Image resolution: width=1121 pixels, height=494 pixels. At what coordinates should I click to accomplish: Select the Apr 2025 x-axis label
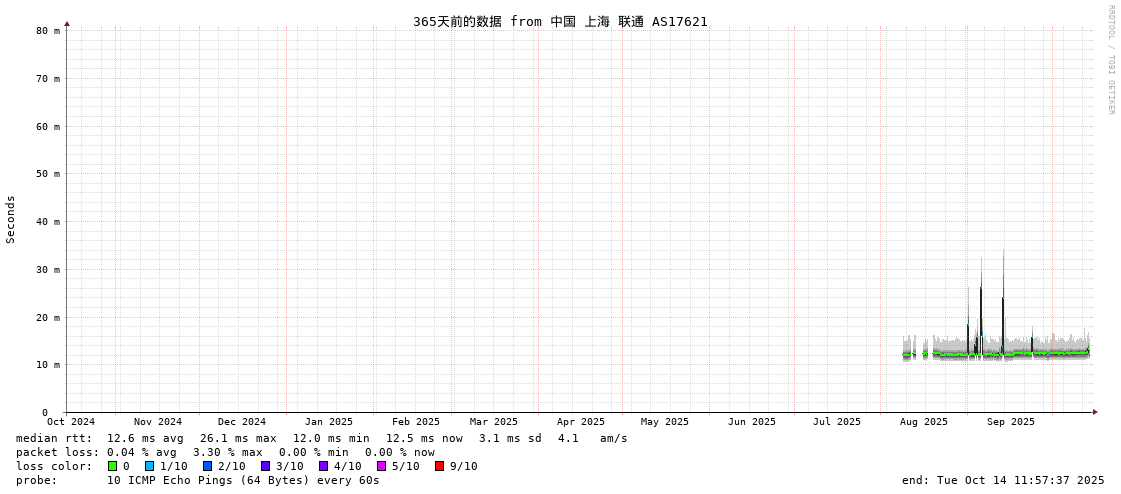pos(580,422)
